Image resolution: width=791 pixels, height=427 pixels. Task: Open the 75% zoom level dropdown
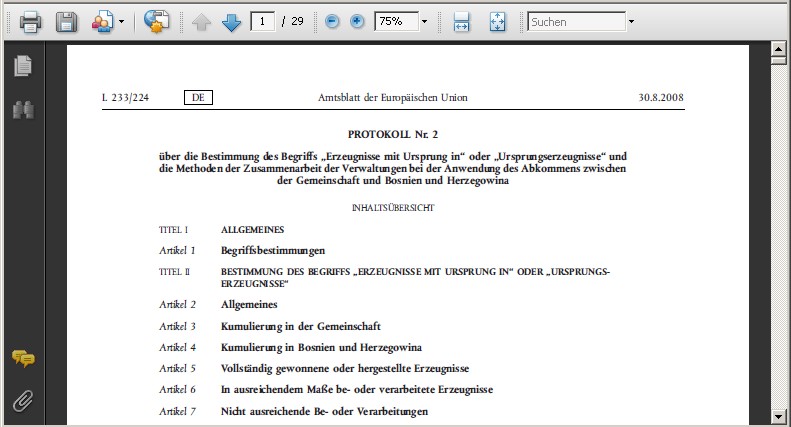coord(424,21)
